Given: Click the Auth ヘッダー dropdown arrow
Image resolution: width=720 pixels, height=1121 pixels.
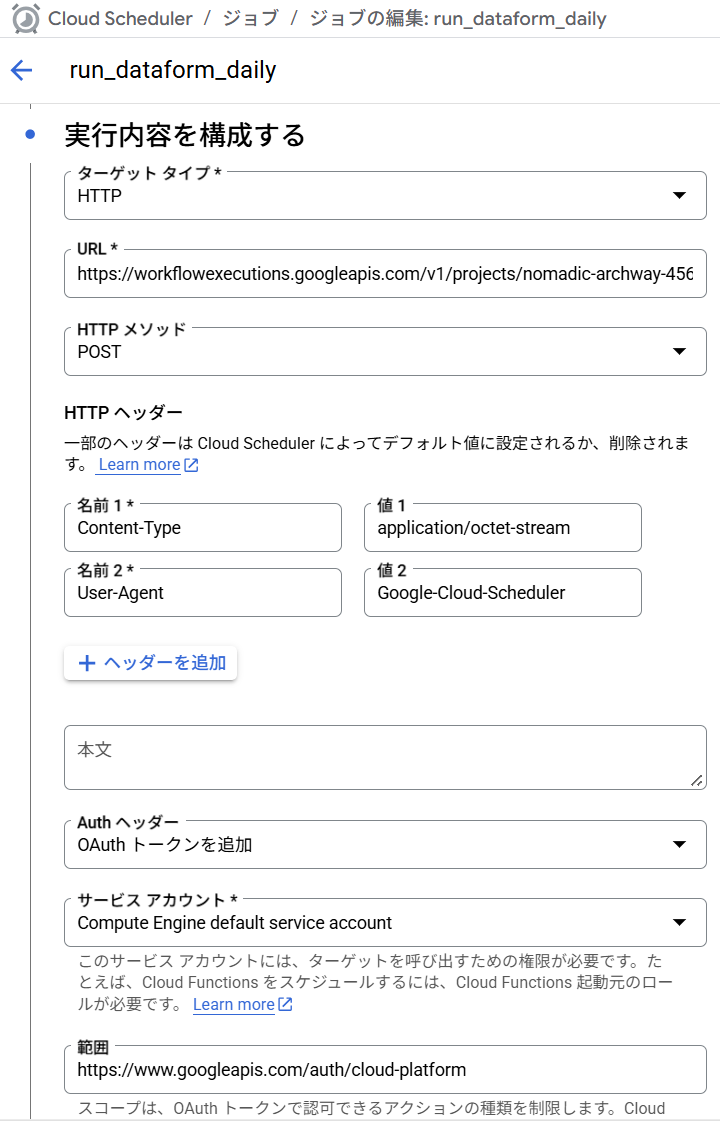Looking at the screenshot, I should pyautogui.click(x=679, y=844).
